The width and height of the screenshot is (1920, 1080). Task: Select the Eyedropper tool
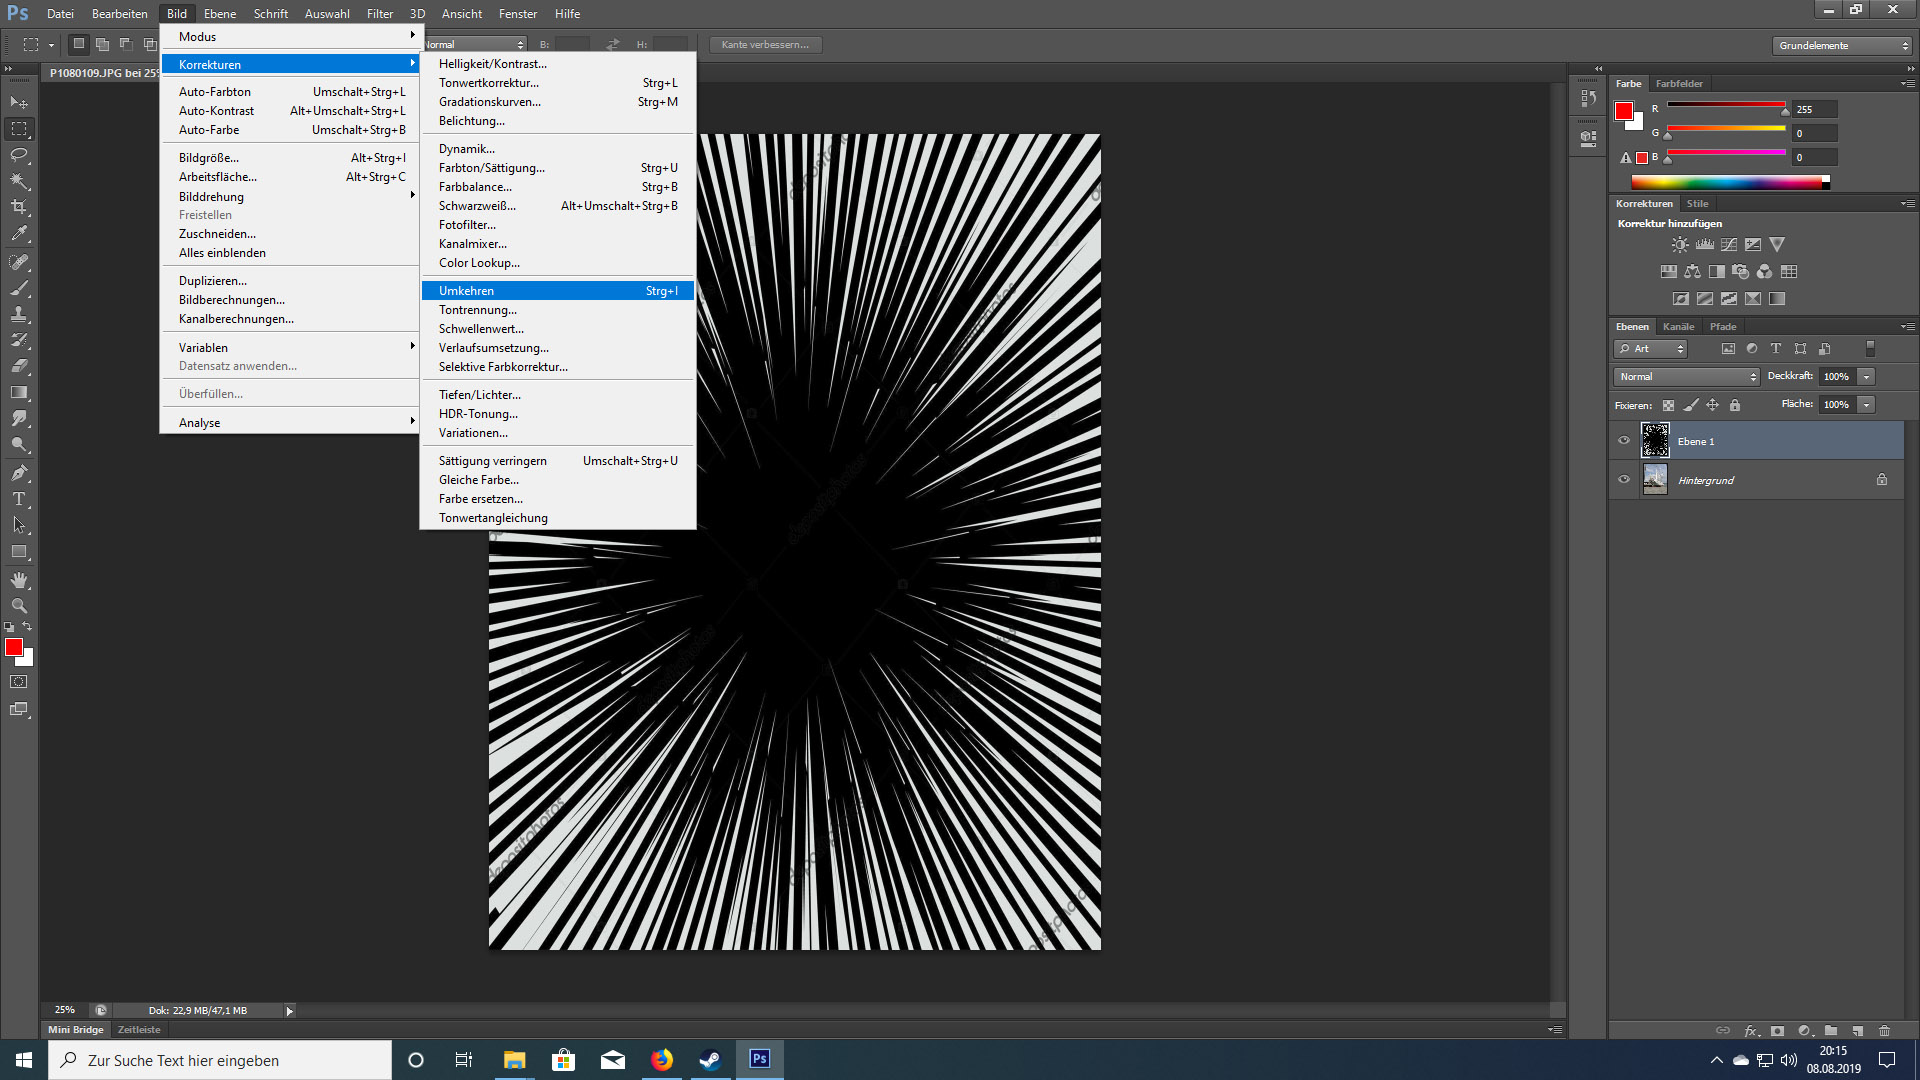(19, 233)
